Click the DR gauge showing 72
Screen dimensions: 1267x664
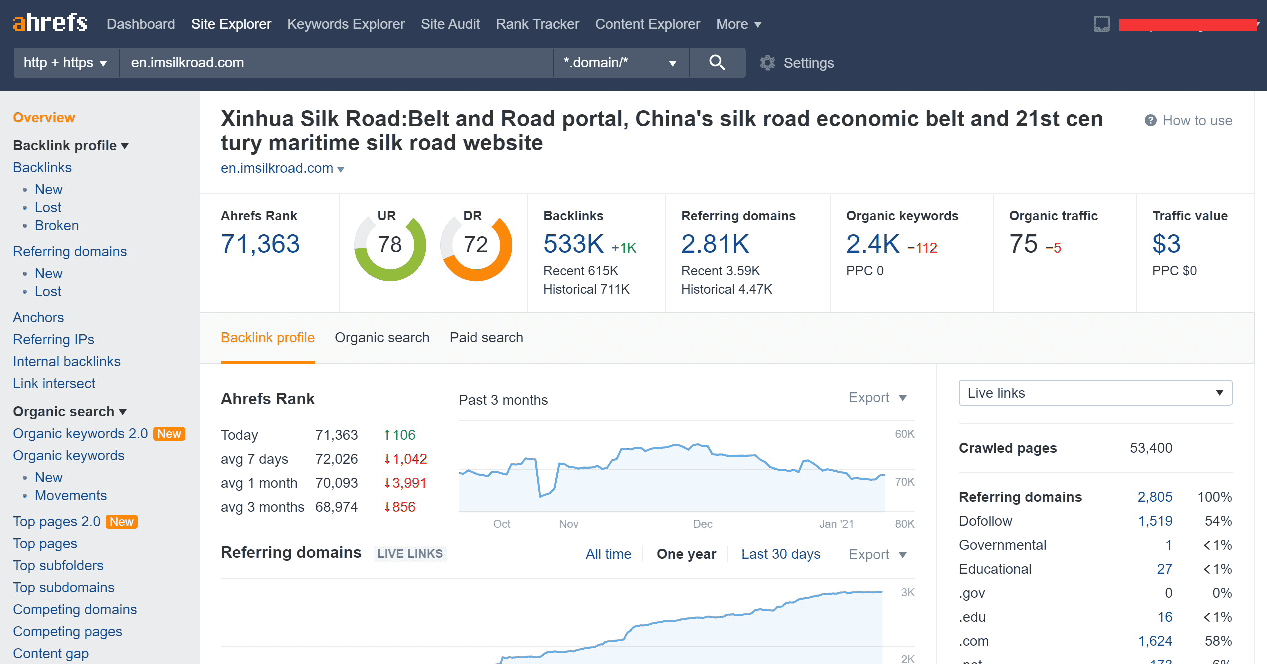point(477,243)
